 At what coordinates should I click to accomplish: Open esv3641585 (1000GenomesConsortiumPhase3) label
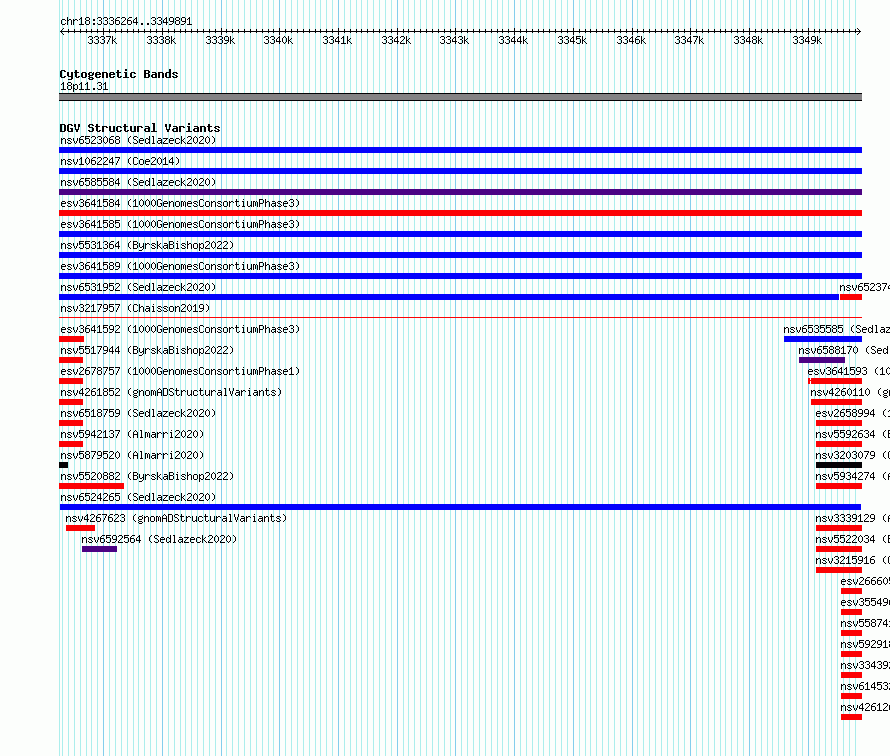(180, 224)
